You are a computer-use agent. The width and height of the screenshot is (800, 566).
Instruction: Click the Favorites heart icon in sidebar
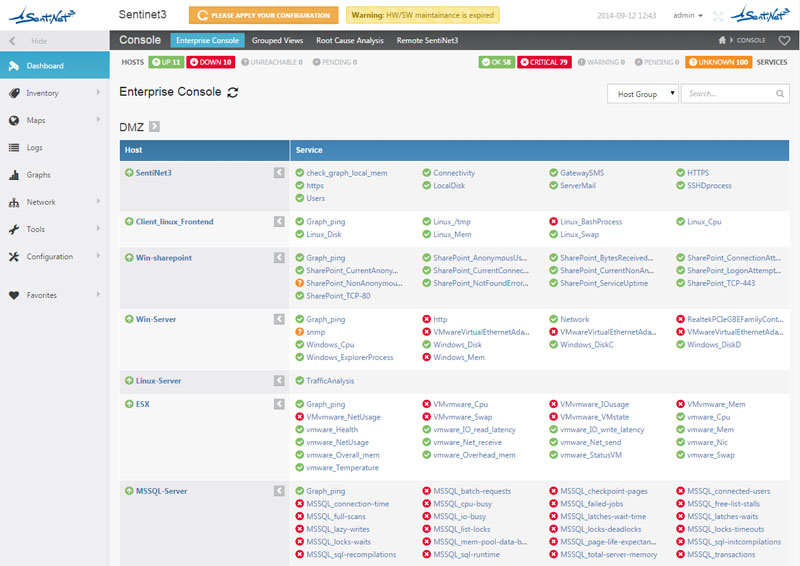tap(14, 295)
